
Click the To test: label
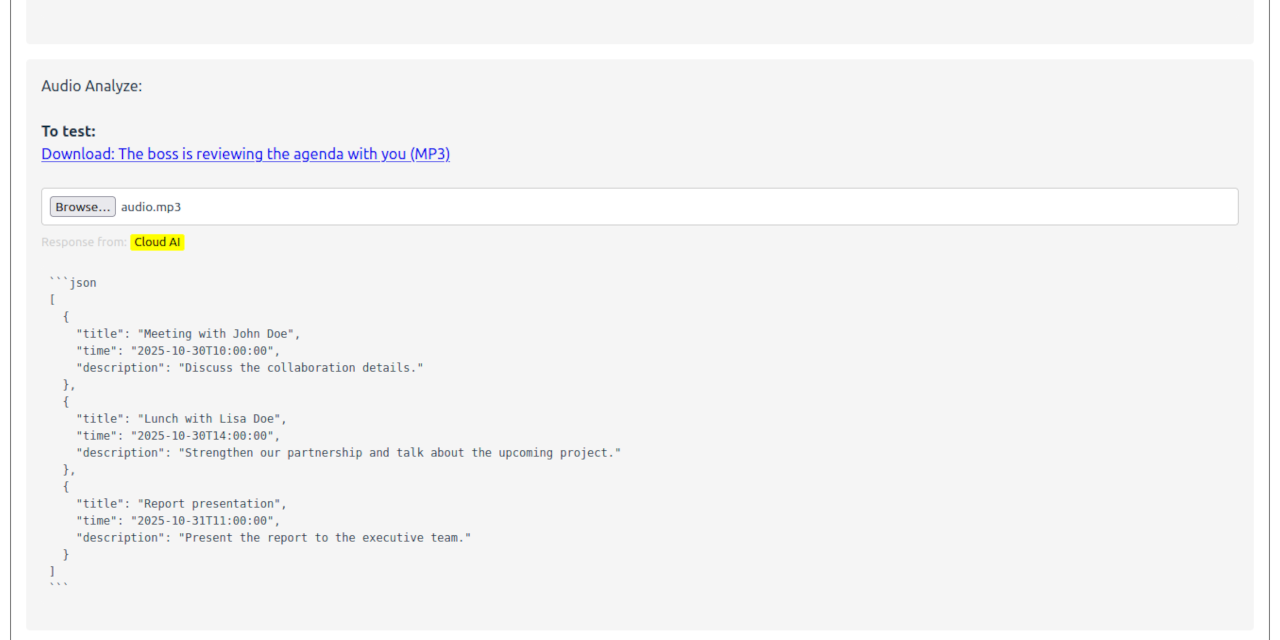pyautogui.click(x=69, y=131)
